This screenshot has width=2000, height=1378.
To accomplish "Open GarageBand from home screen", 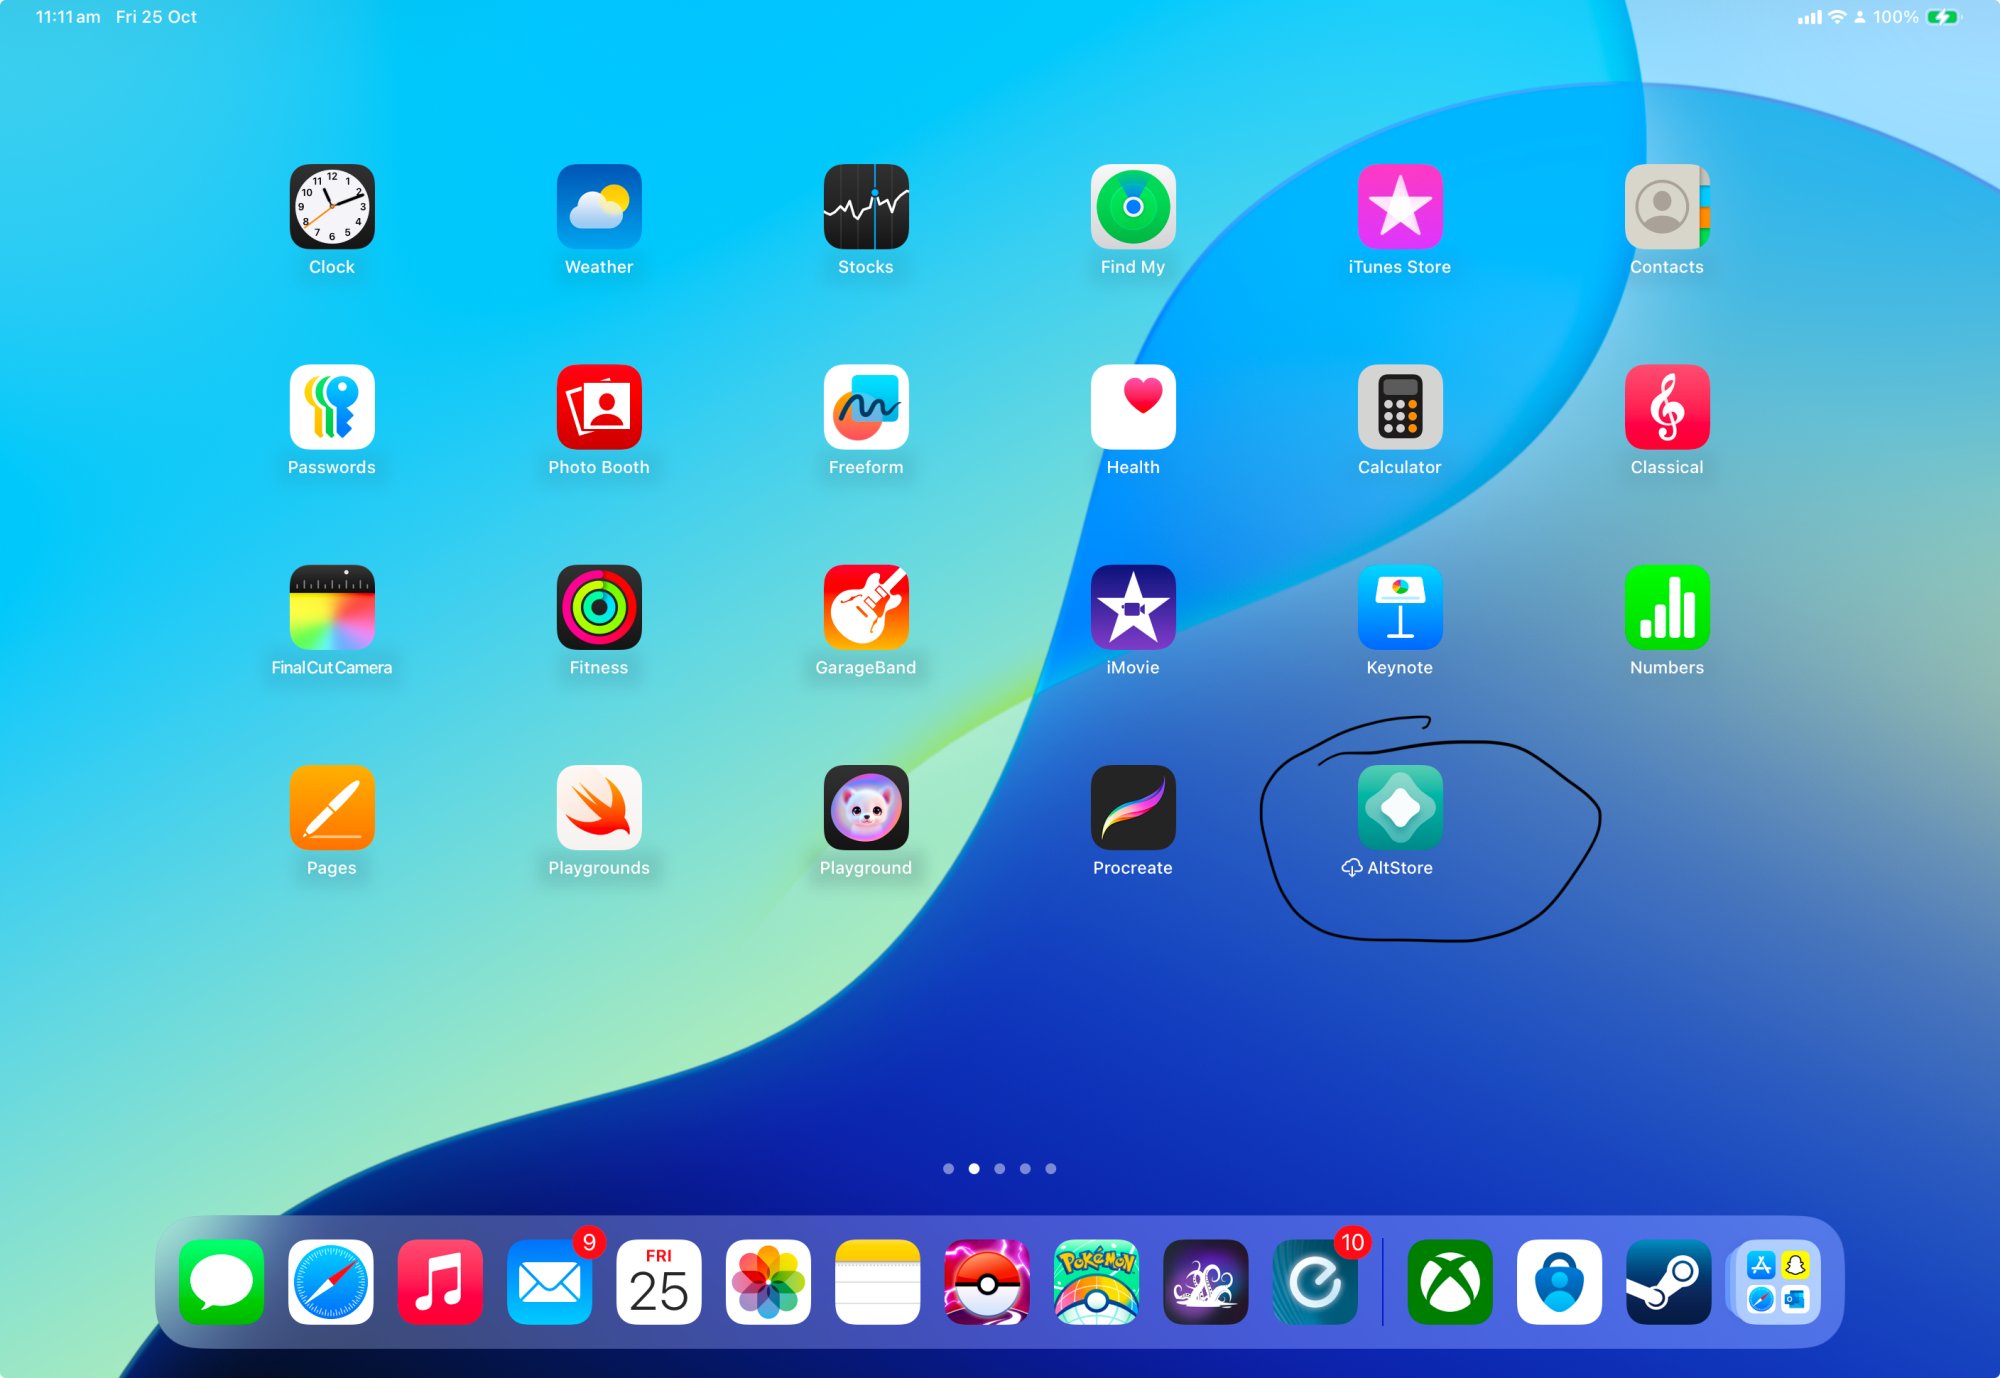I will [865, 607].
